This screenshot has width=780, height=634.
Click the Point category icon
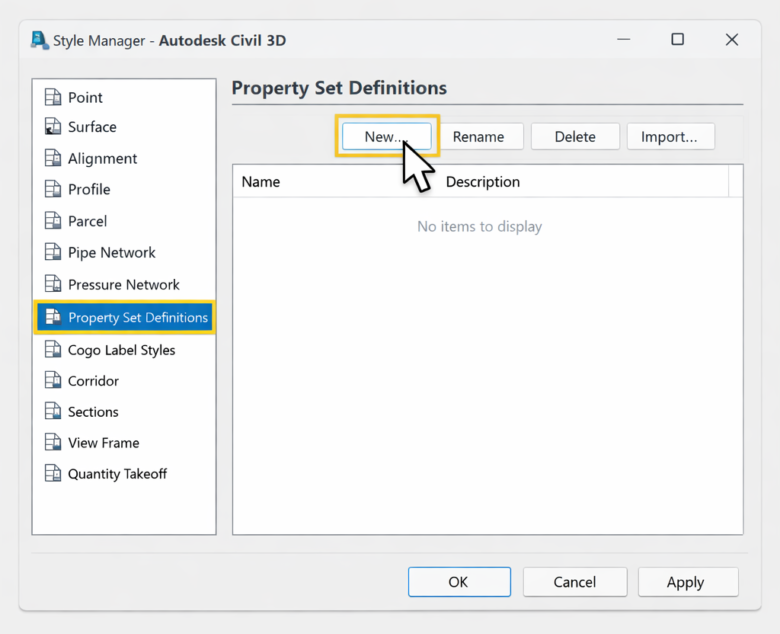pos(53,97)
